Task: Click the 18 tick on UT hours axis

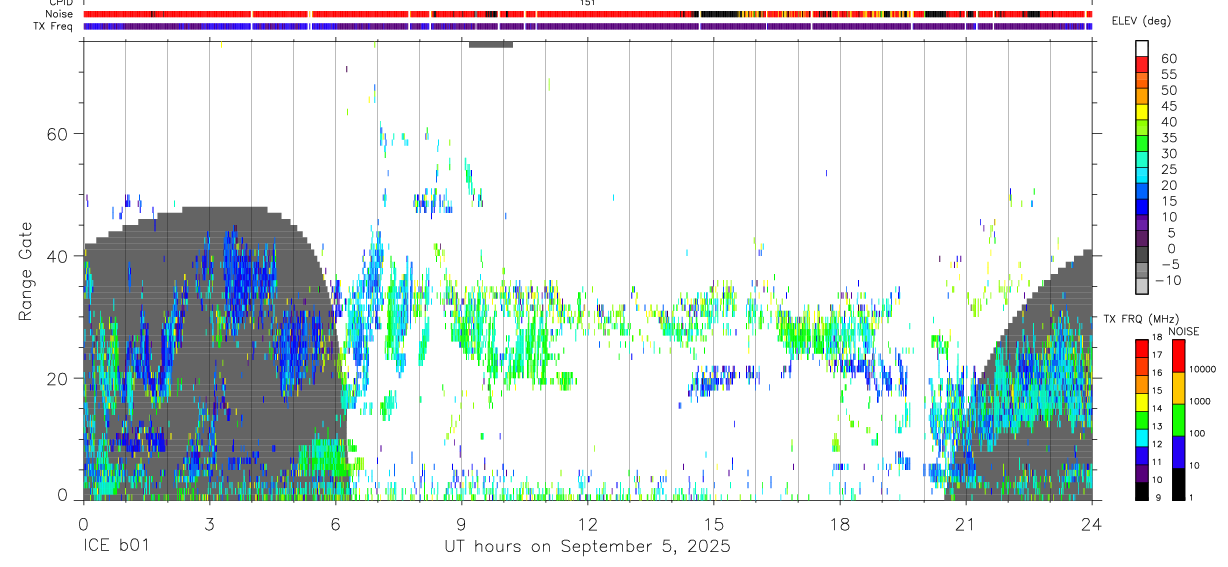Action: [x=840, y=523]
